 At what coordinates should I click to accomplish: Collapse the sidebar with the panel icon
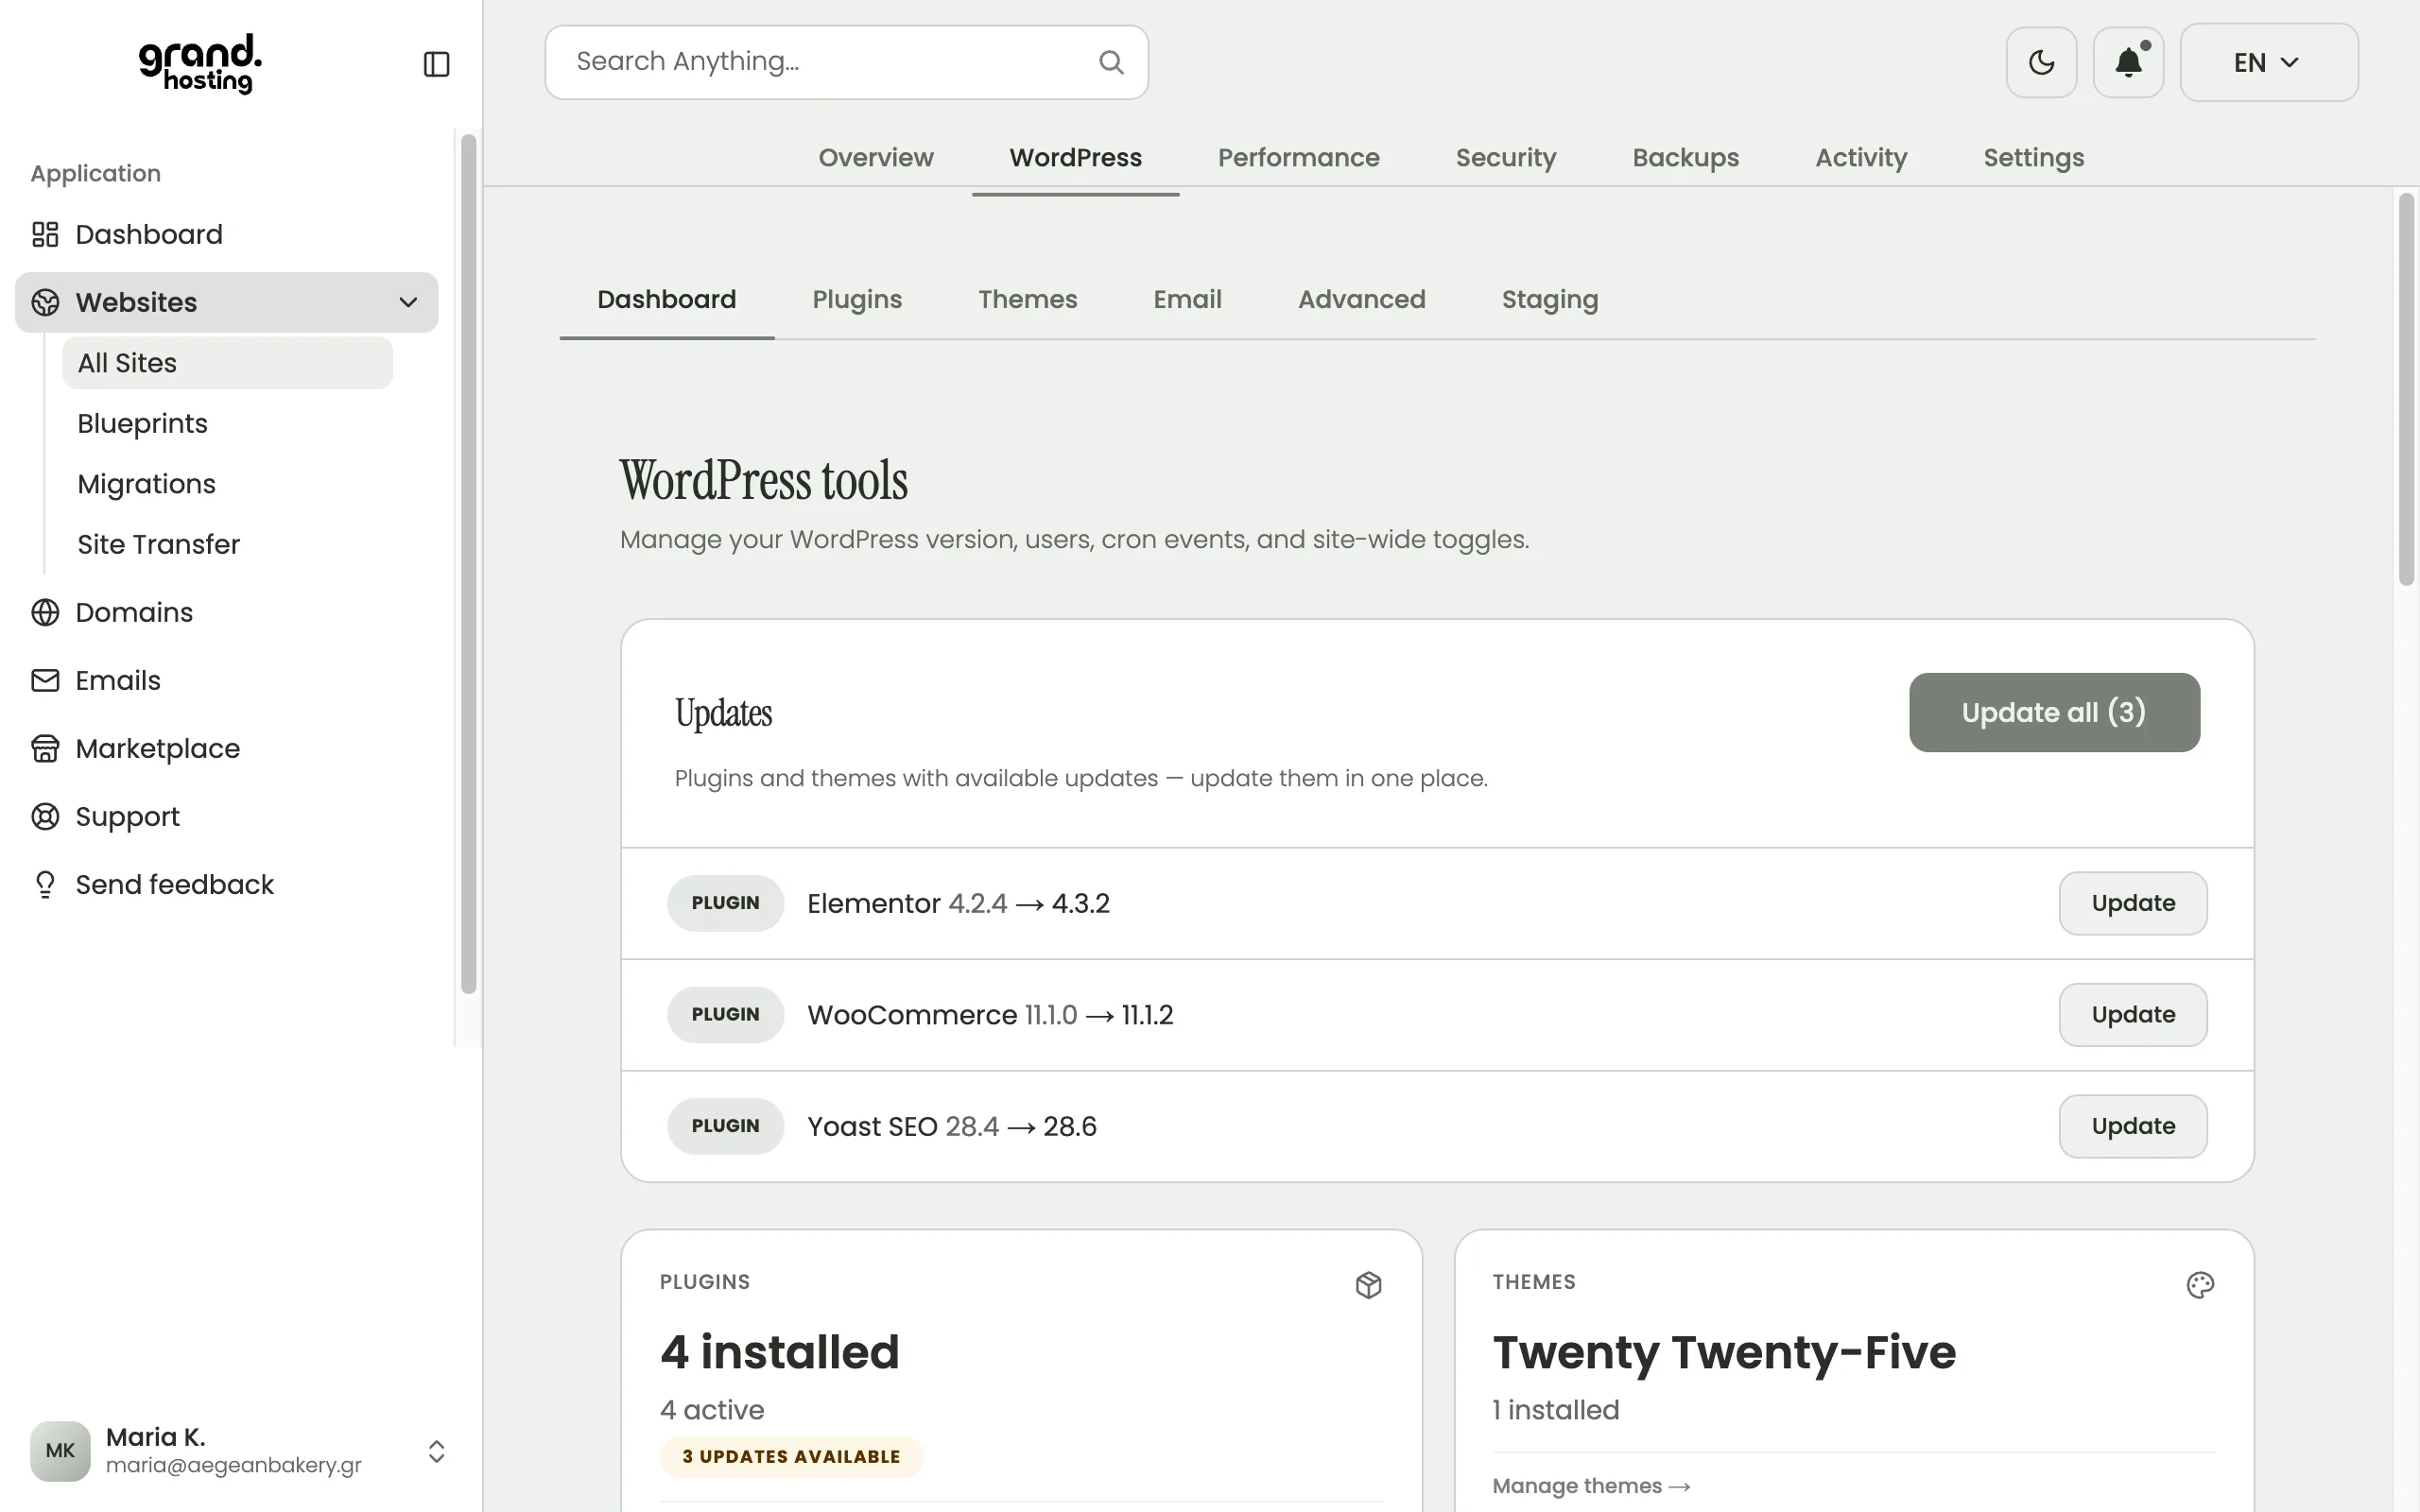tap(436, 64)
